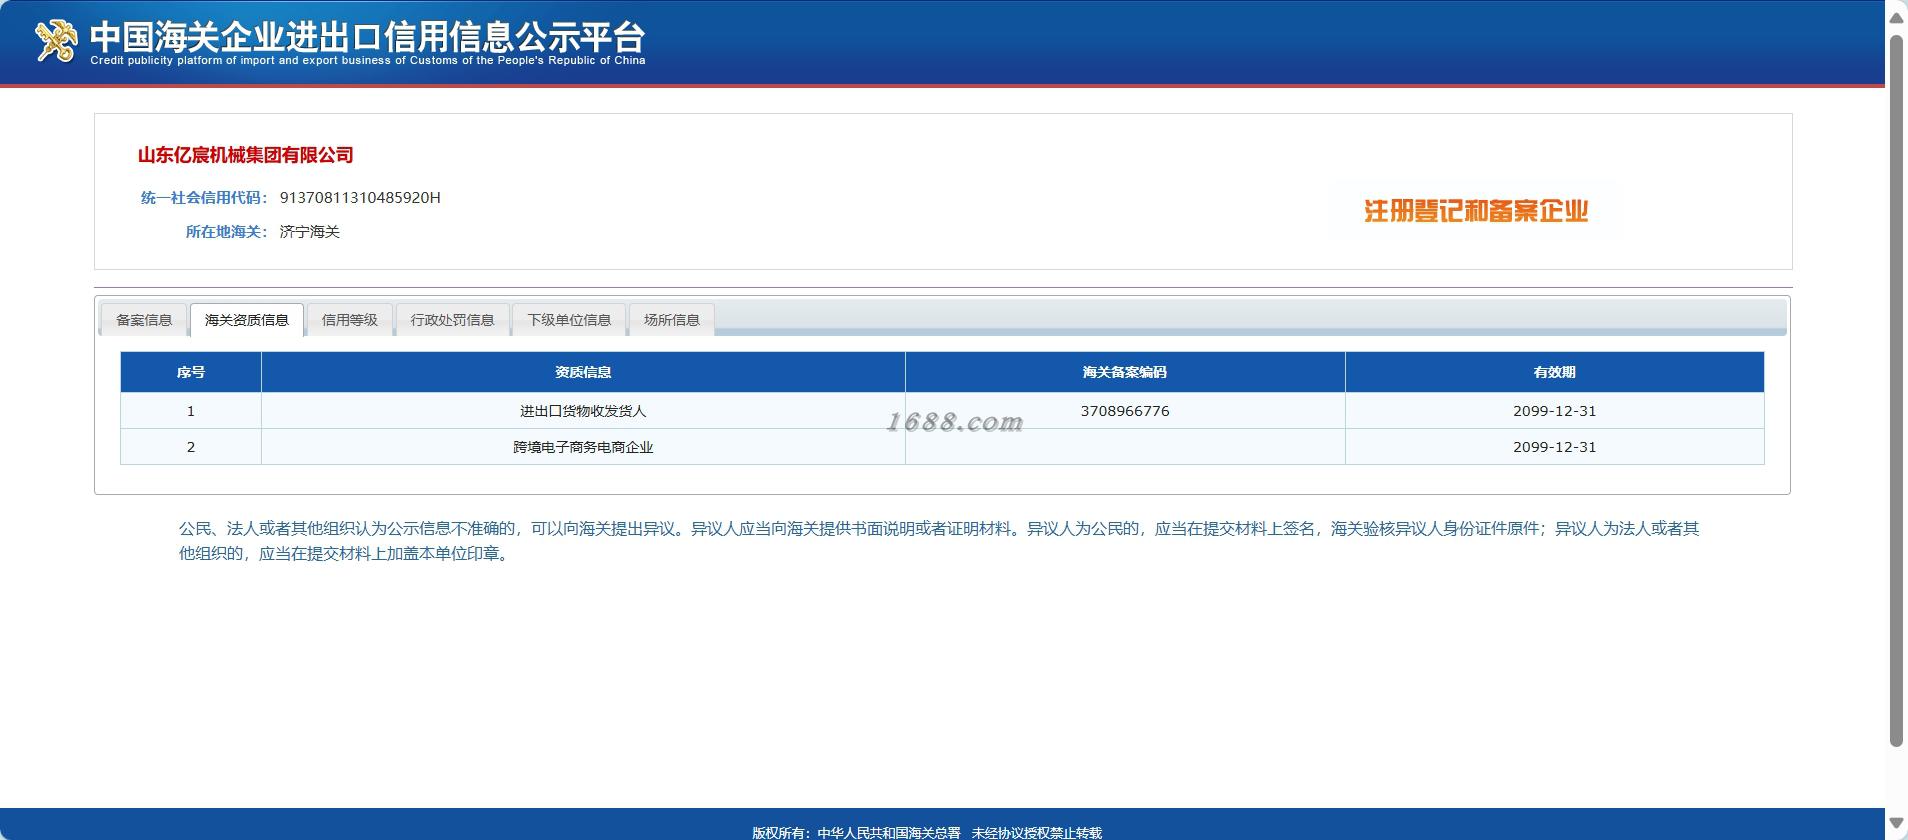Open the 备案信息 tab

click(x=144, y=320)
